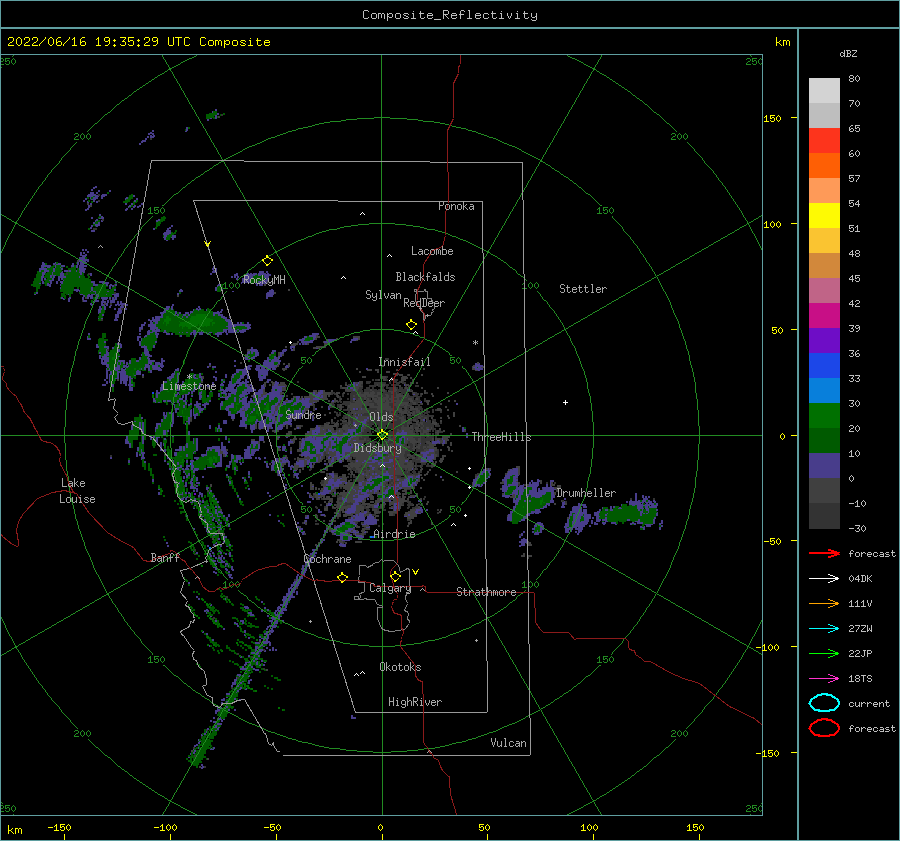Click the bright yellow 54 dBZ swatch
The width and height of the screenshot is (900, 841).
pos(824,215)
